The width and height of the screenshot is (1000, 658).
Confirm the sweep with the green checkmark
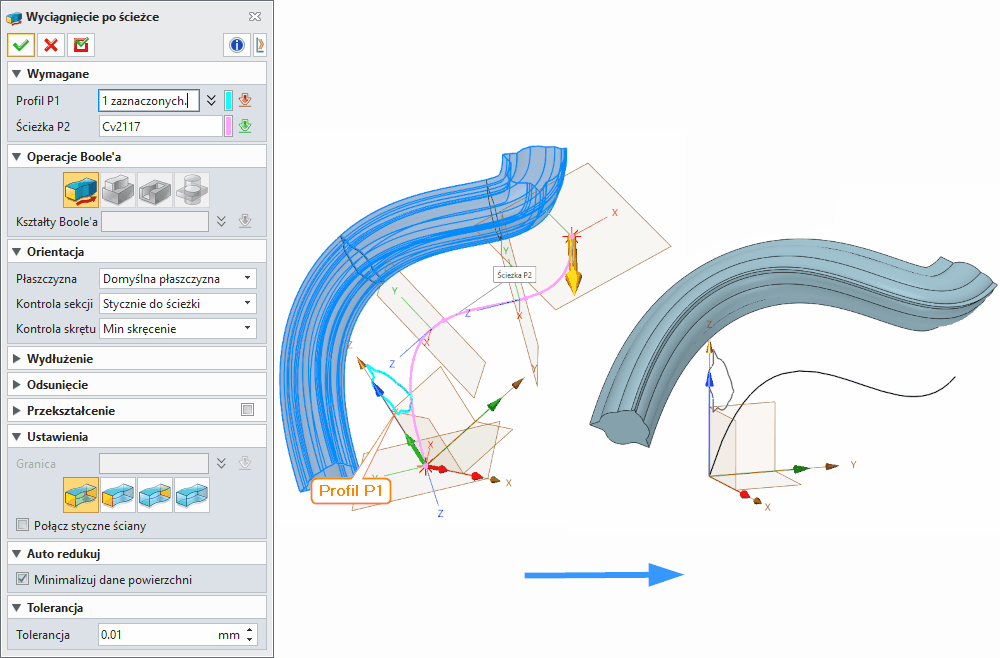(x=21, y=45)
